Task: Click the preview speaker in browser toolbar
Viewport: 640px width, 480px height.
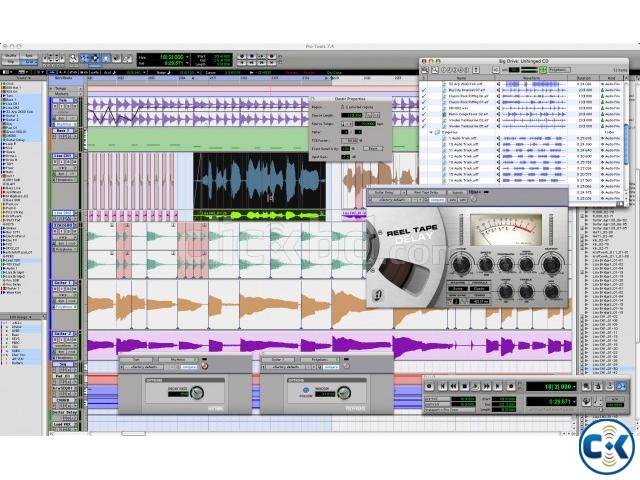Action: tap(496, 70)
